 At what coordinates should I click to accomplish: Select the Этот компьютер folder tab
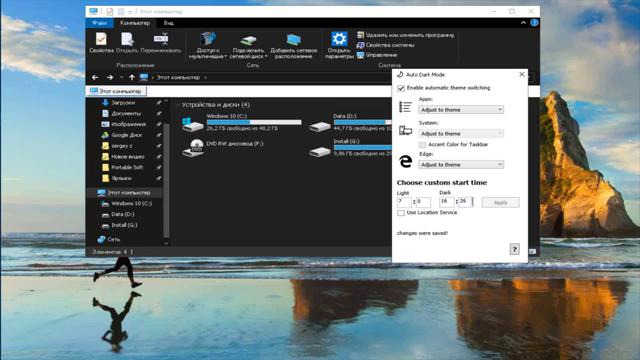(116, 91)
